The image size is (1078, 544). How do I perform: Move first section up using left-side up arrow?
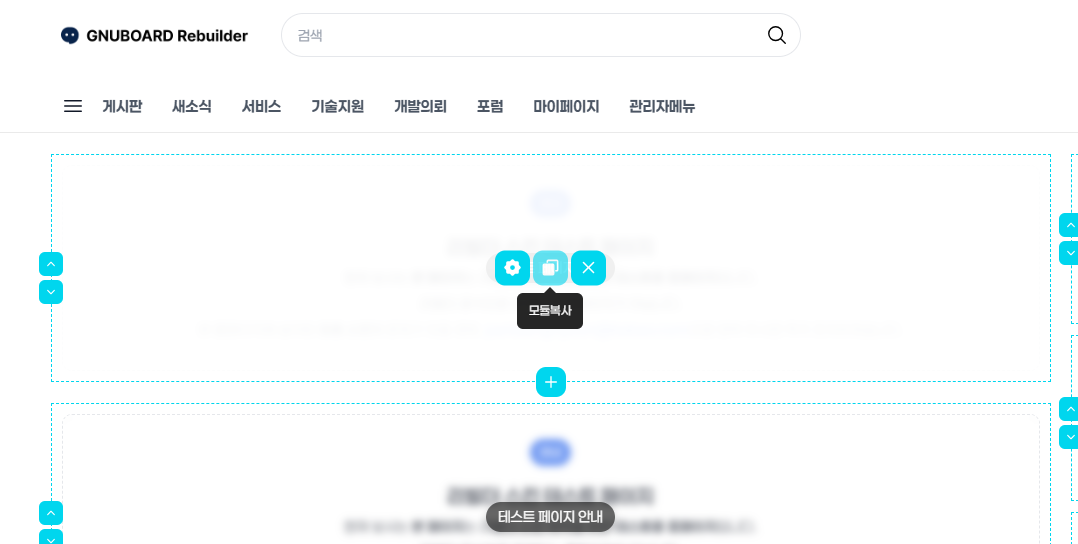tap(51, 264)
